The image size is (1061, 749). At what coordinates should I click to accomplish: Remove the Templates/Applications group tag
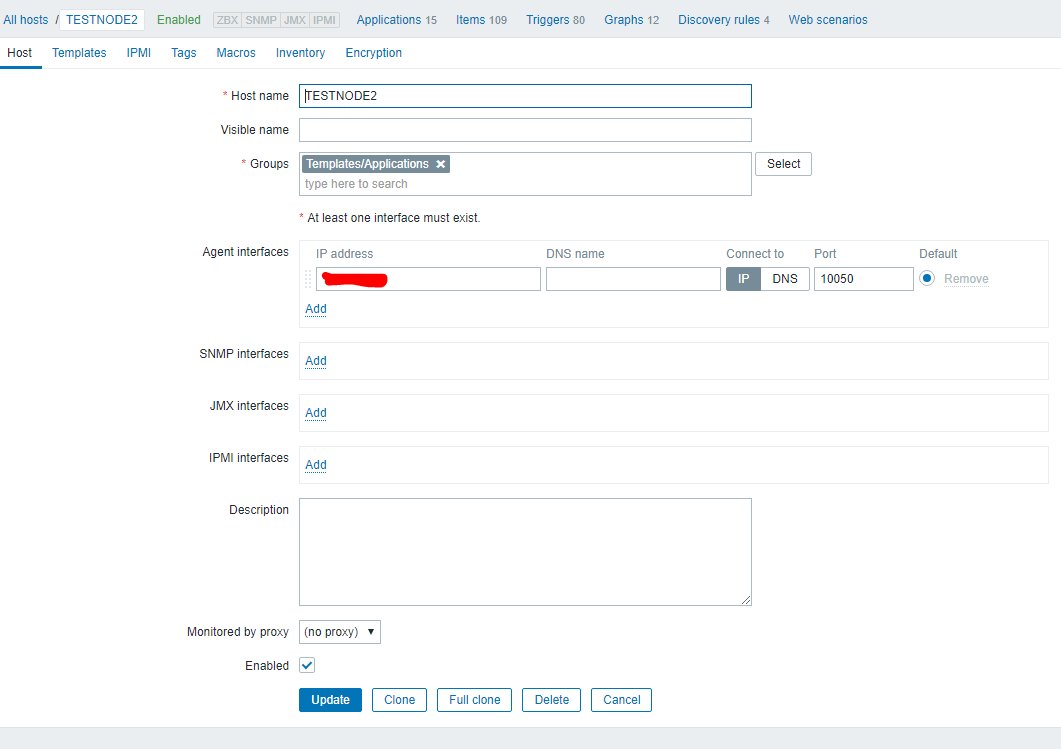441,164
